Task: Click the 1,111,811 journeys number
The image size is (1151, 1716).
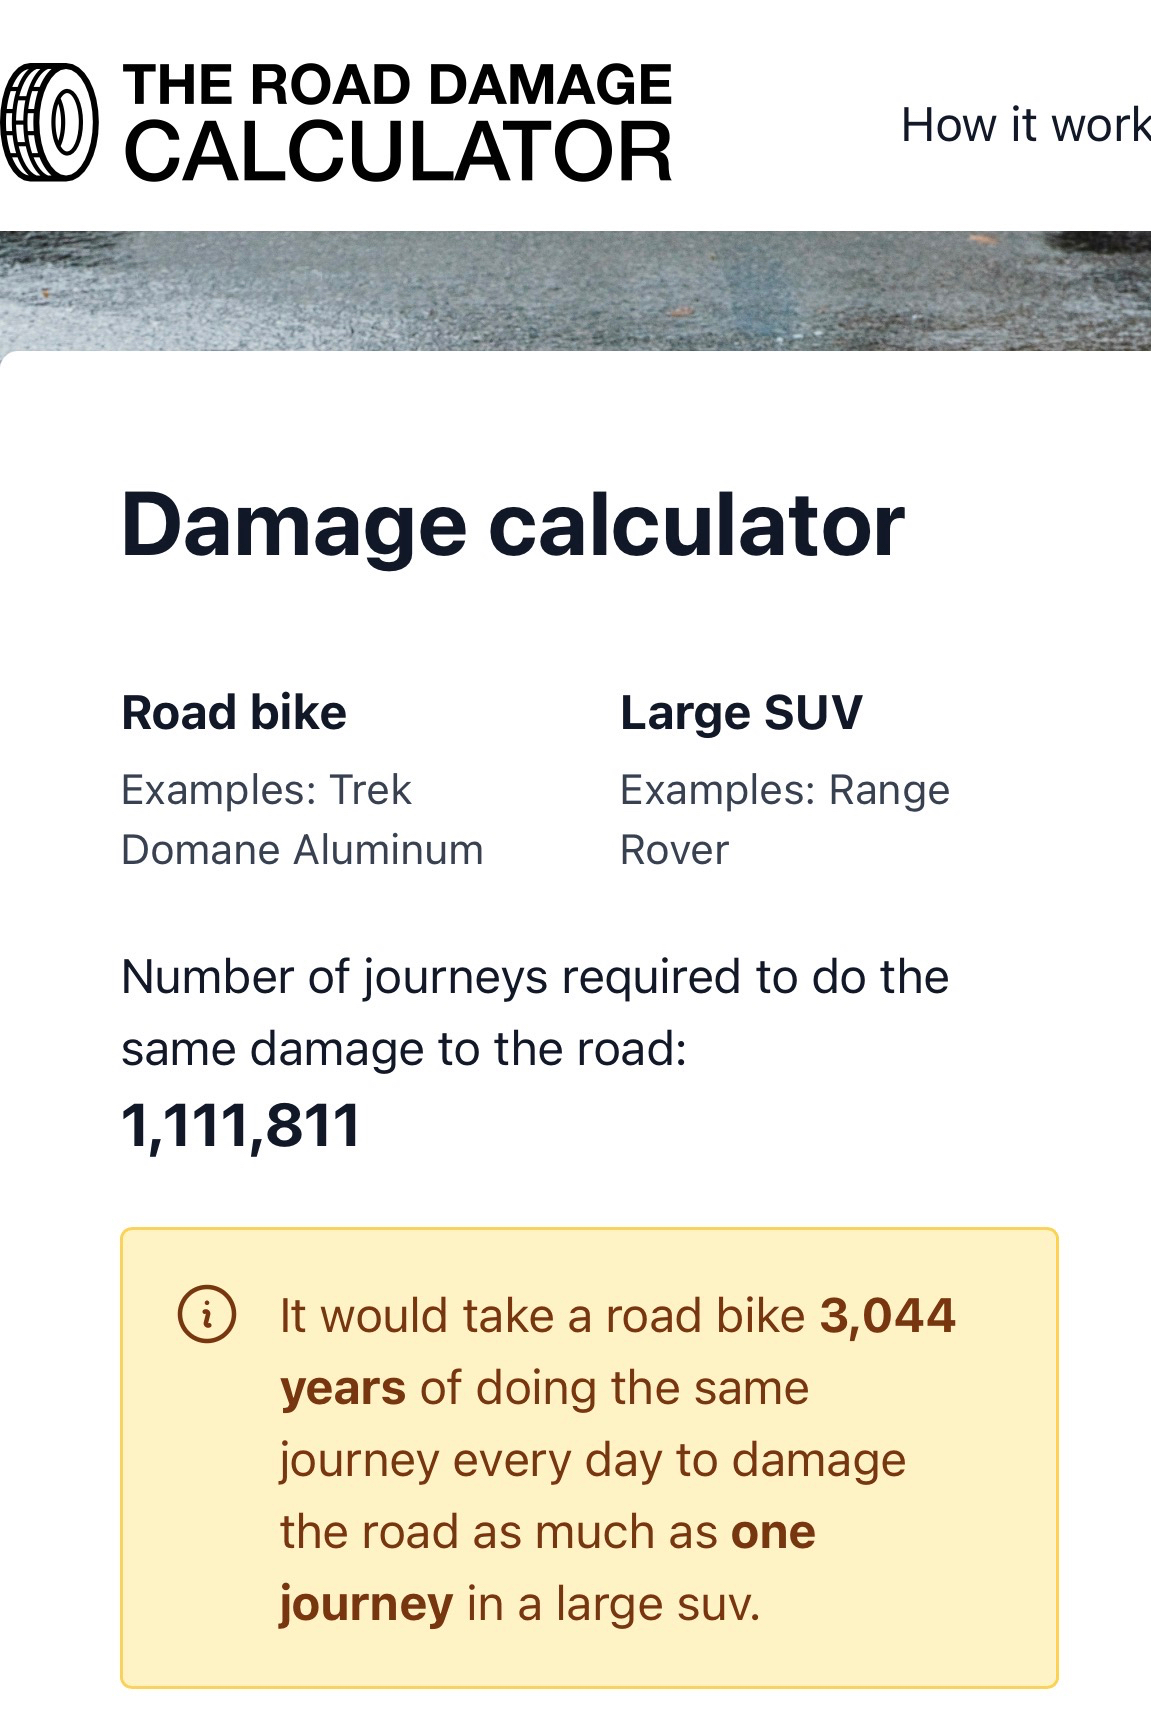Action: click(x=240, y=1126)
